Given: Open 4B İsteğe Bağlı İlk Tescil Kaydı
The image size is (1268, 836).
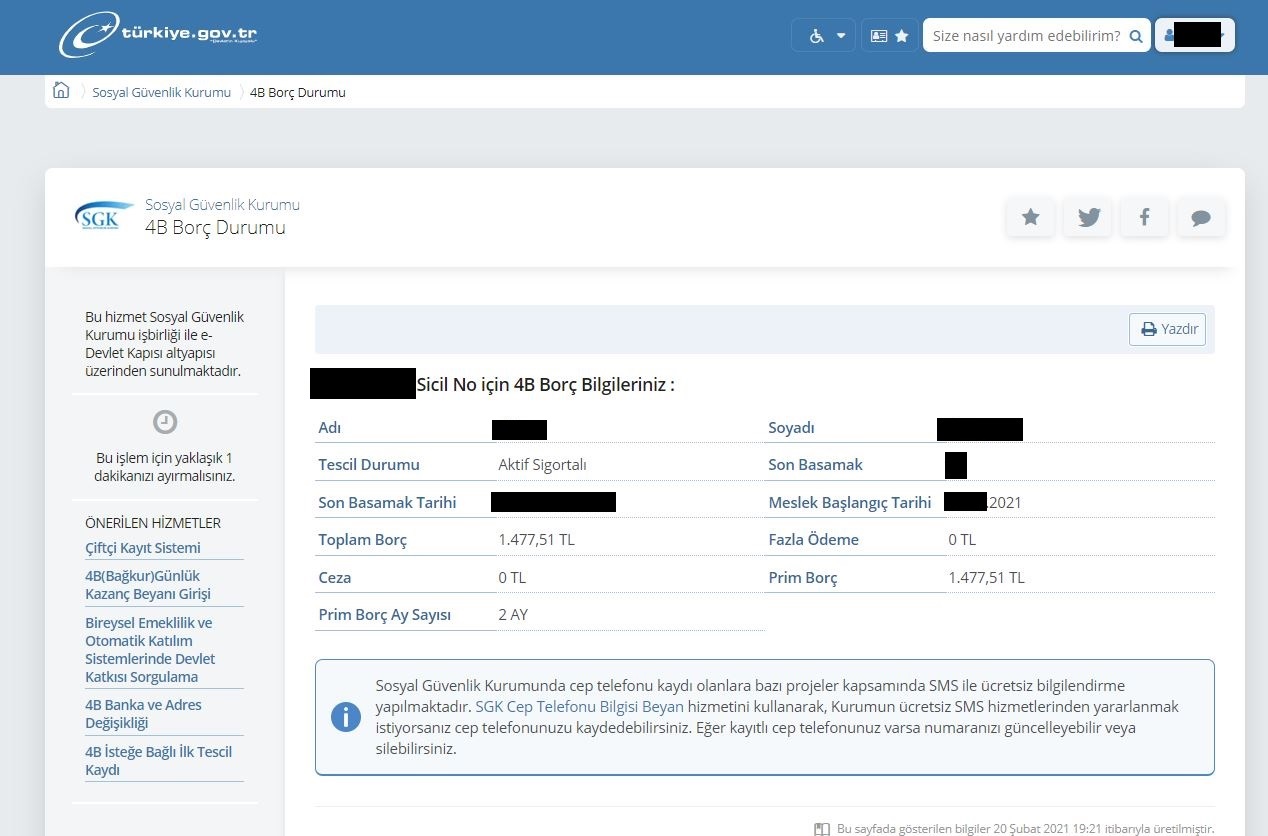Looking at the screenshot, I should tap(158, 761).
